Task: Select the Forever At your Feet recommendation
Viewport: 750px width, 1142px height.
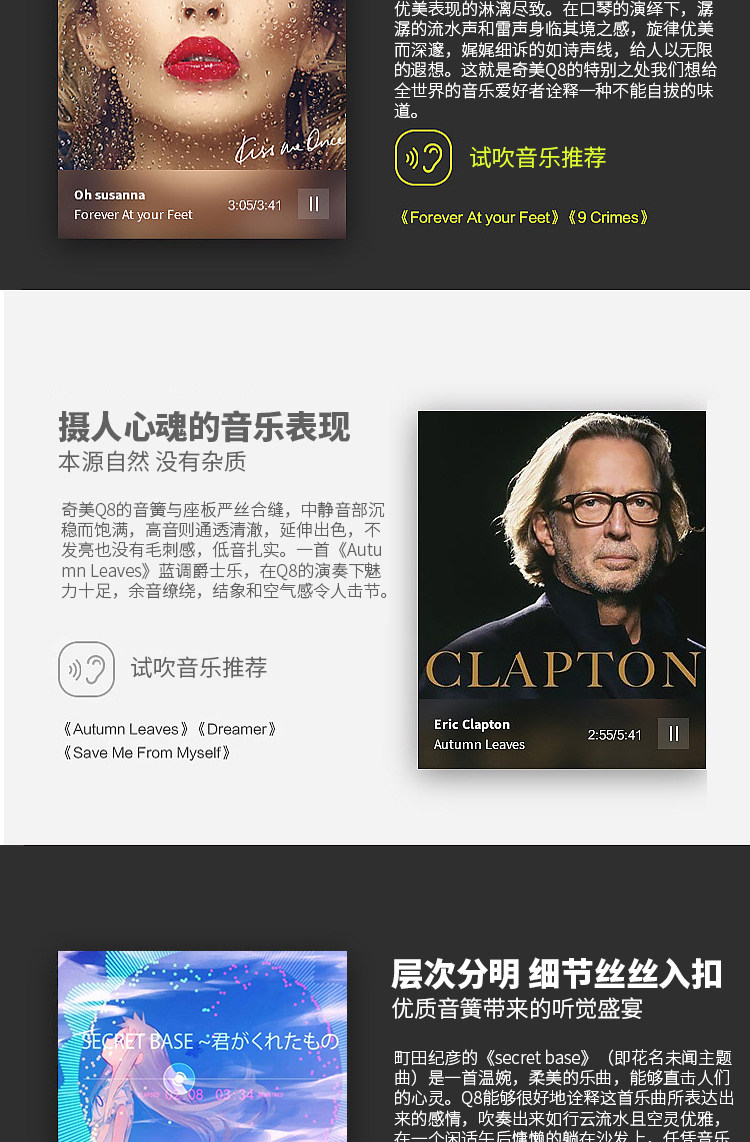Action: 479,218
